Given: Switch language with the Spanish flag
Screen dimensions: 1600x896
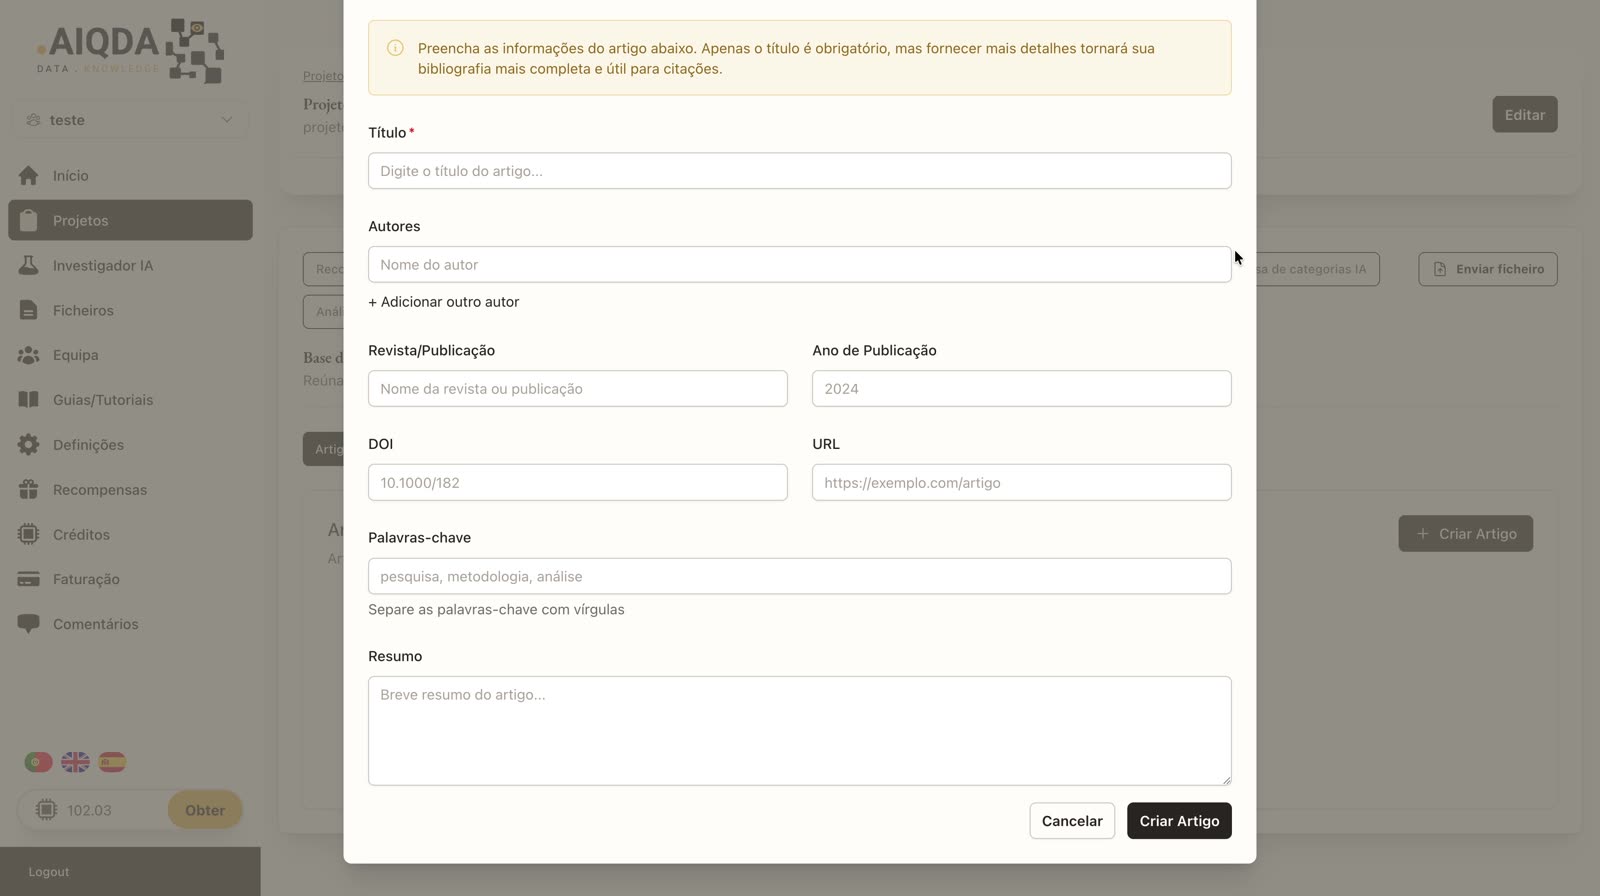Looking at the screenshot, I should point(112,762).
